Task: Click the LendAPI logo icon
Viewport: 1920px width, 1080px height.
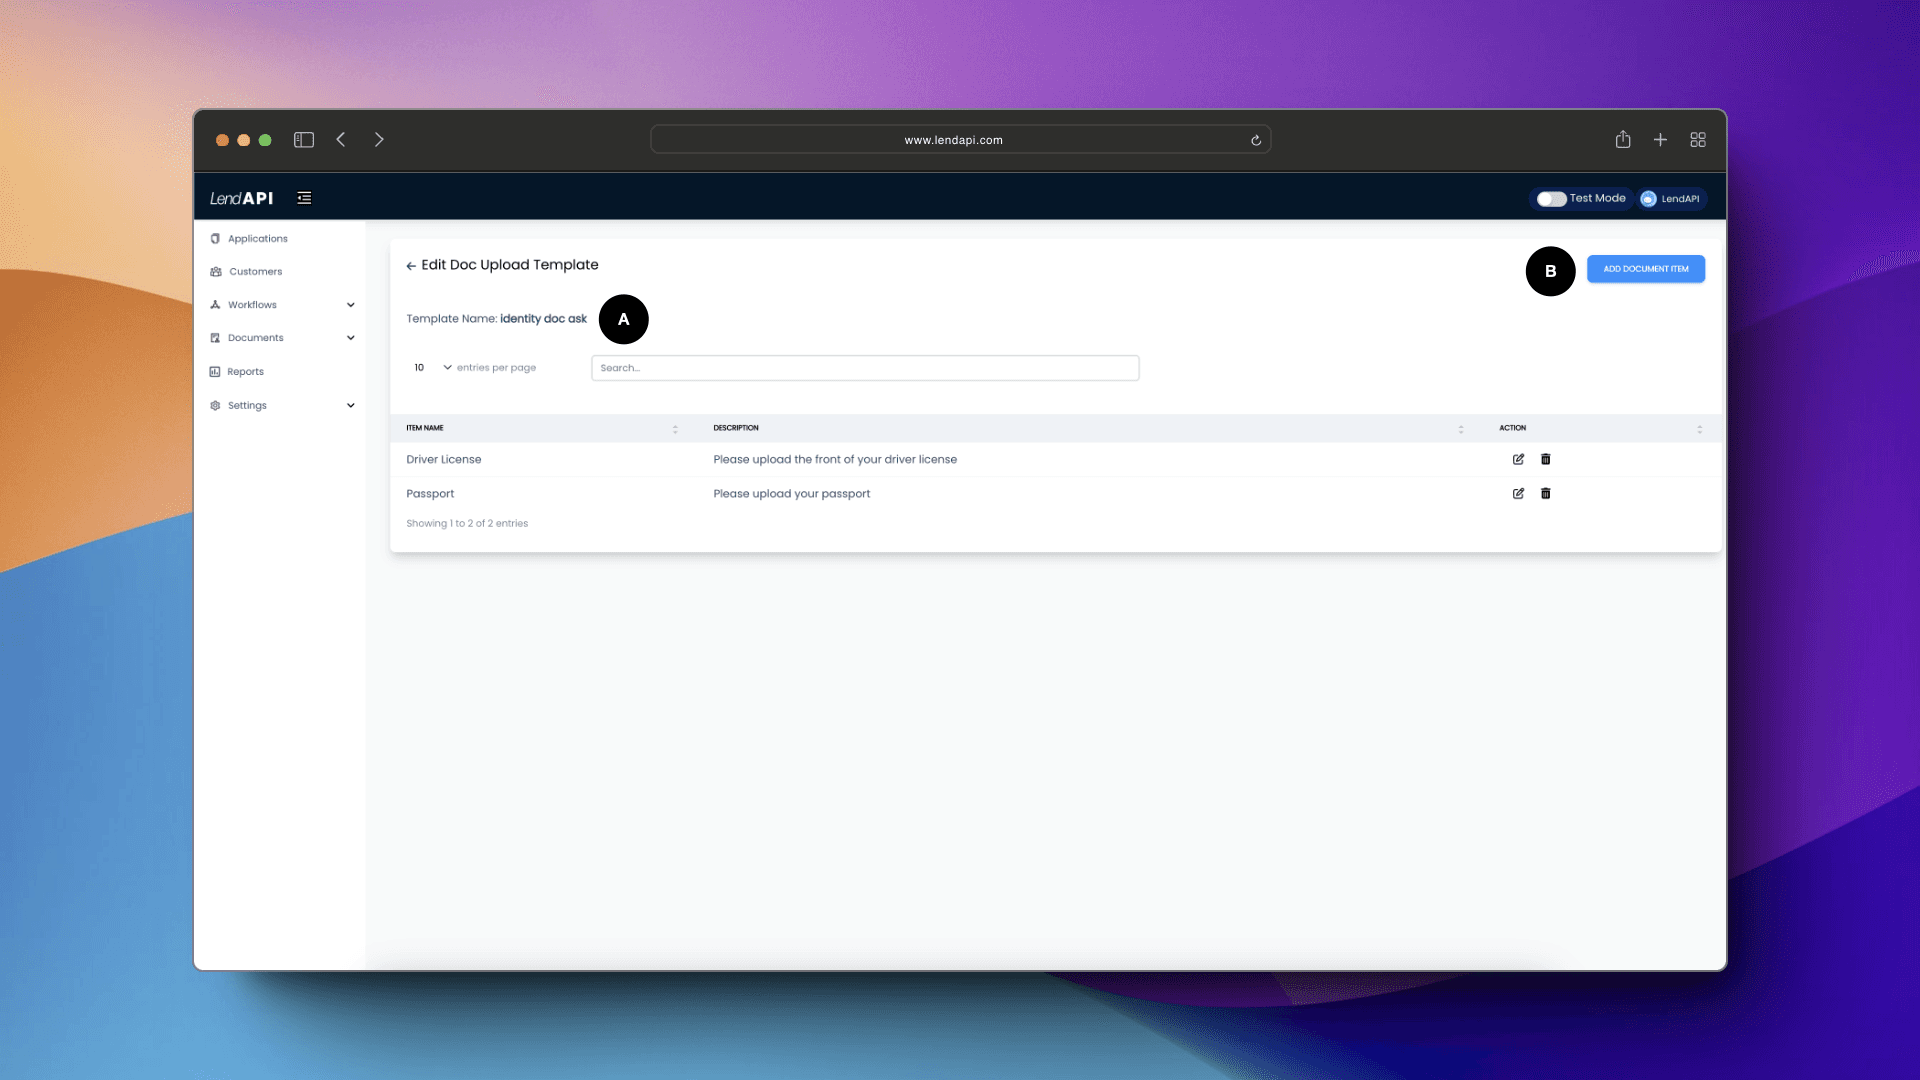Action: tap(241, 198)
